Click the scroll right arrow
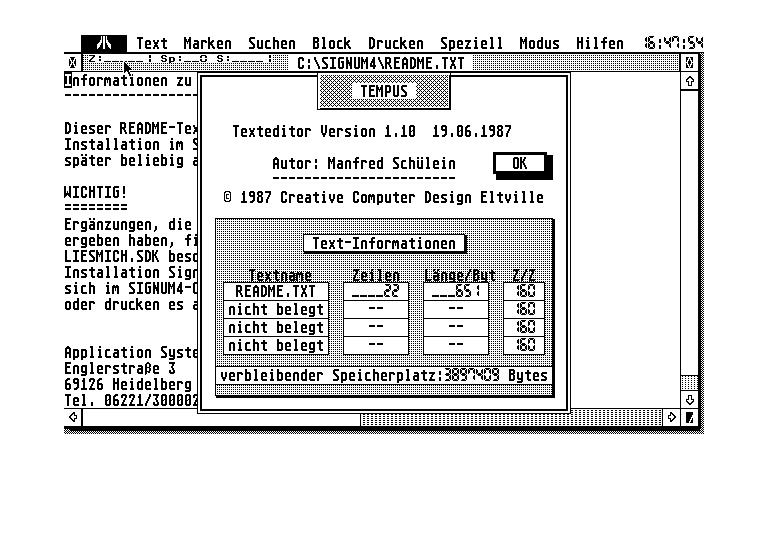Screen dimensions: 768x540 click(x=672, y=417)
